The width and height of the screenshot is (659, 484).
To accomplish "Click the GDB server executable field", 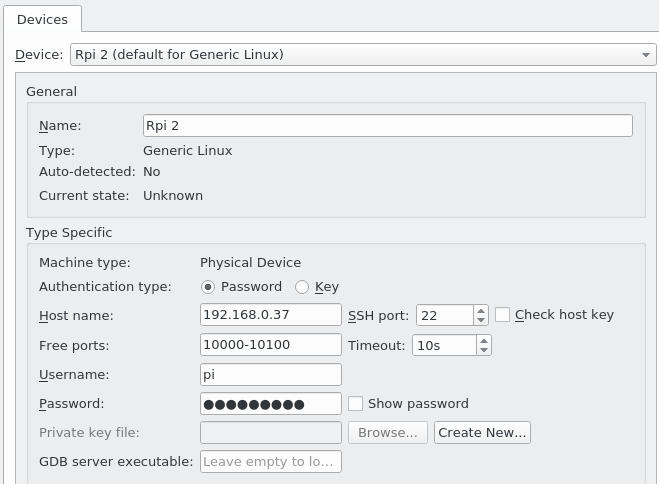I will point(271,461).
